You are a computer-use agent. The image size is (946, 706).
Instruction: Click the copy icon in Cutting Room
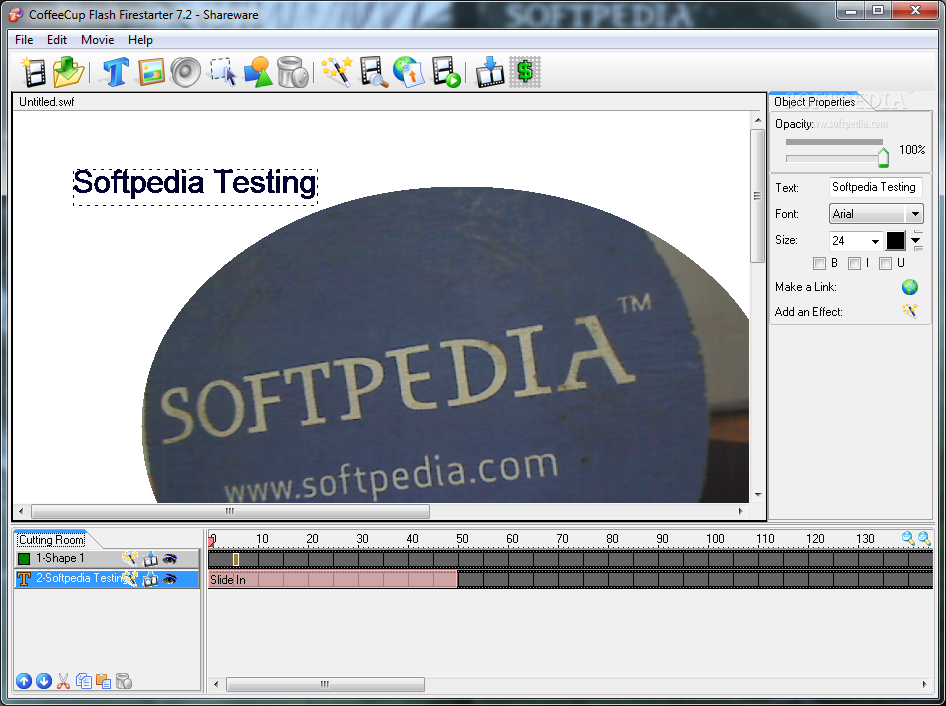coord(83,681)
